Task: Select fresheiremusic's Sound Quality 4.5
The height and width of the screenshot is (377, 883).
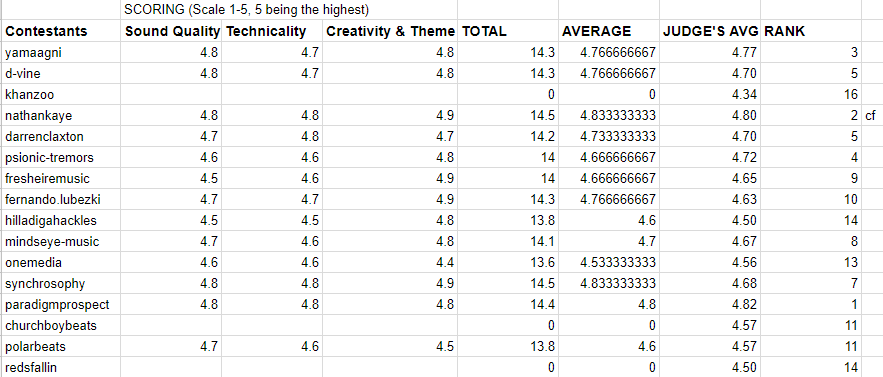Action: coord(171,179)
